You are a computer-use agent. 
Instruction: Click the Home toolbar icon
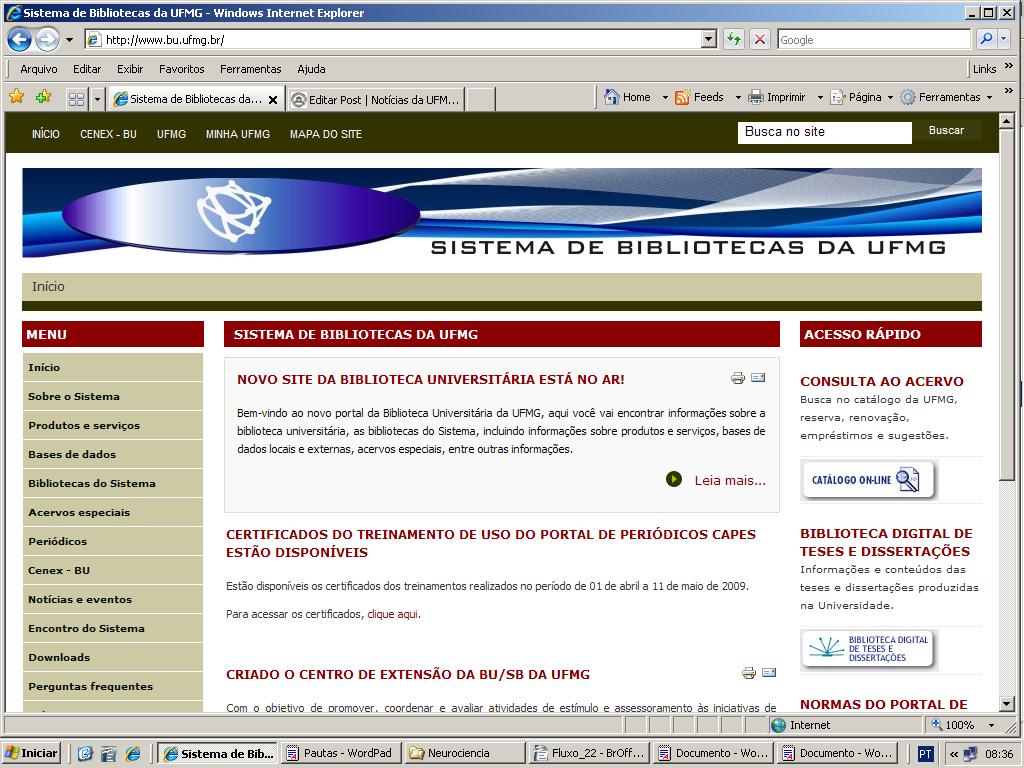pyautogui.click(x=611, y=97)
